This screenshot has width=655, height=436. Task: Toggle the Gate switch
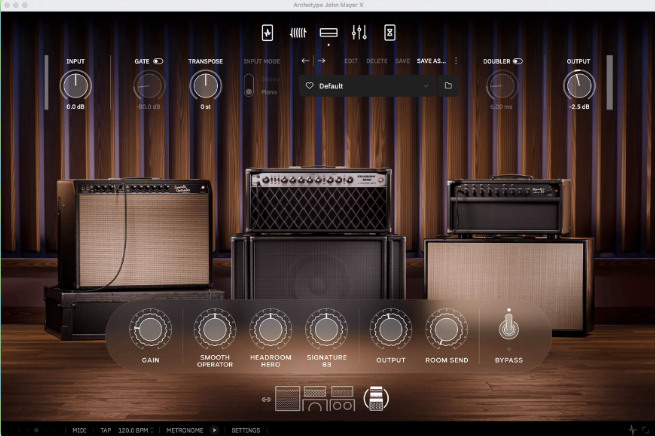point(158,61)
